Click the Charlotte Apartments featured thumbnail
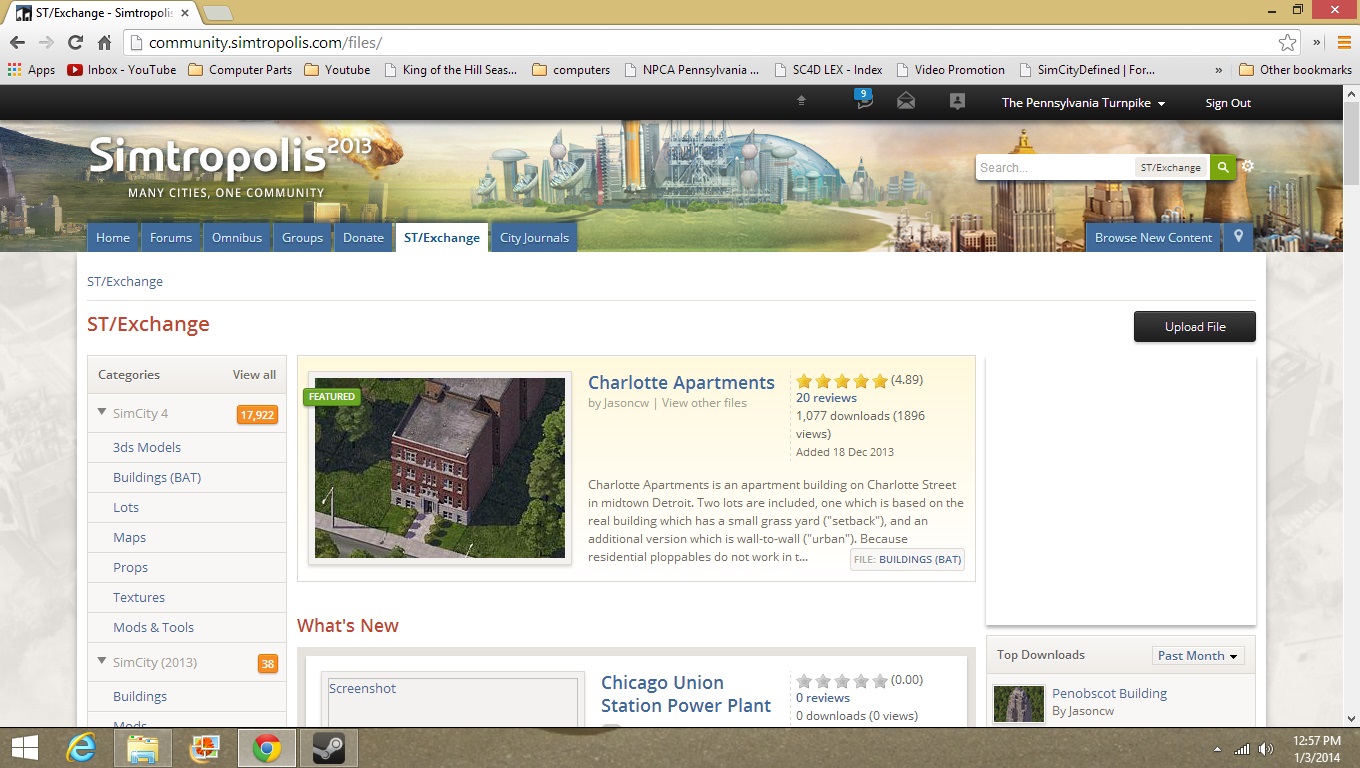The image size is (1360, 768). pyautogui.click(x=440, y=468)
